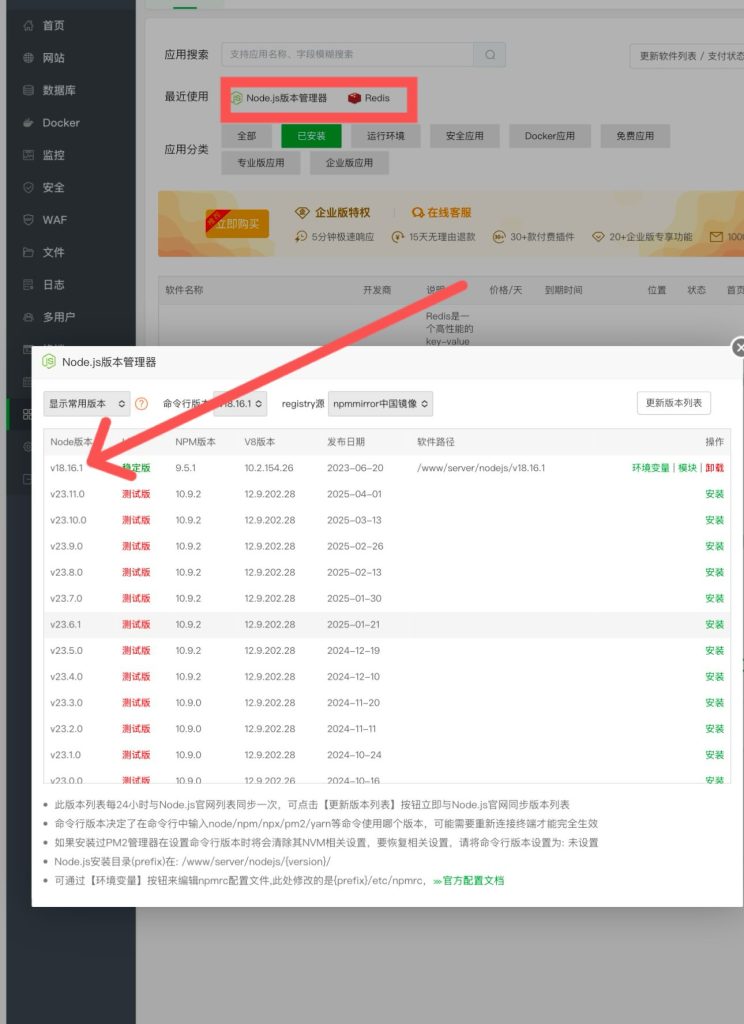The image size is (744, 1024).
Task: Open 环境变量 for v18.16.1
Action: click(x=651, y=468)
